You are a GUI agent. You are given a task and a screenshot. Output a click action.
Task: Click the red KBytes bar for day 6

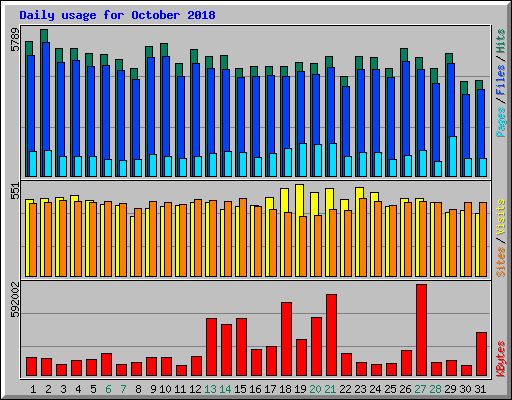(x=106, y=365)
